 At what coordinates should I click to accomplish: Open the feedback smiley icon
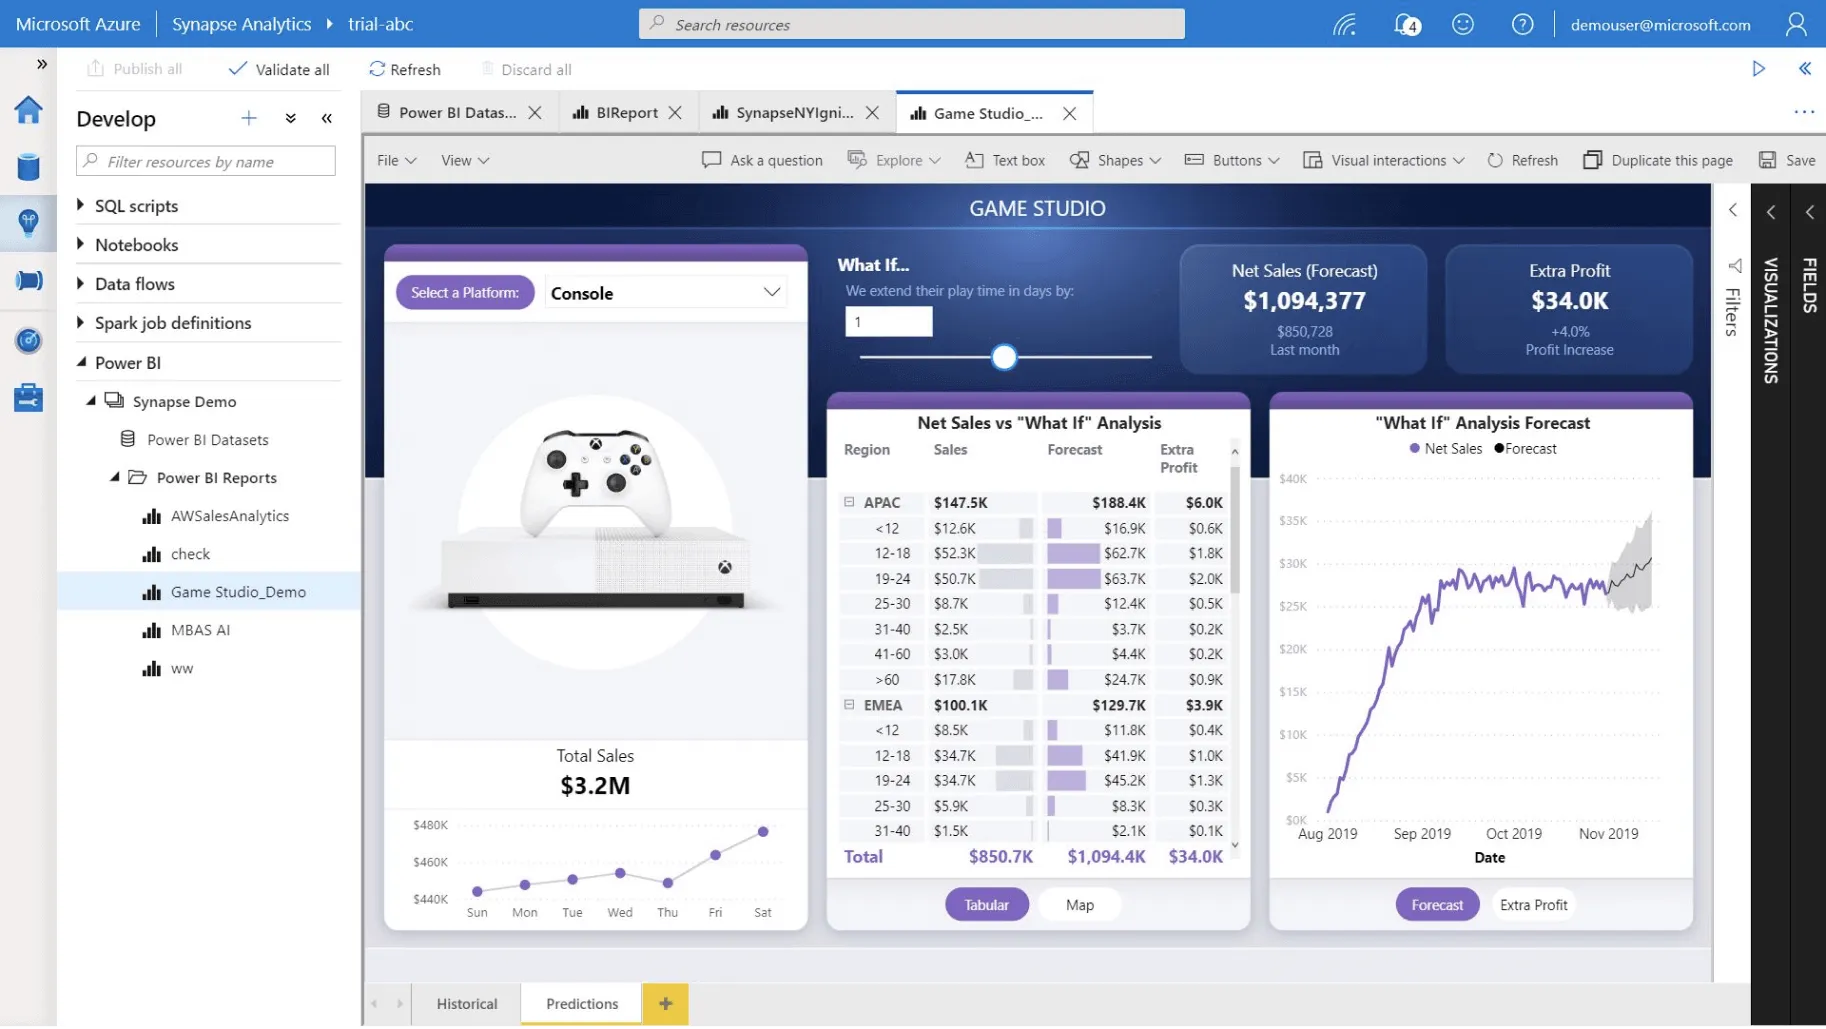pos(1463,24)
